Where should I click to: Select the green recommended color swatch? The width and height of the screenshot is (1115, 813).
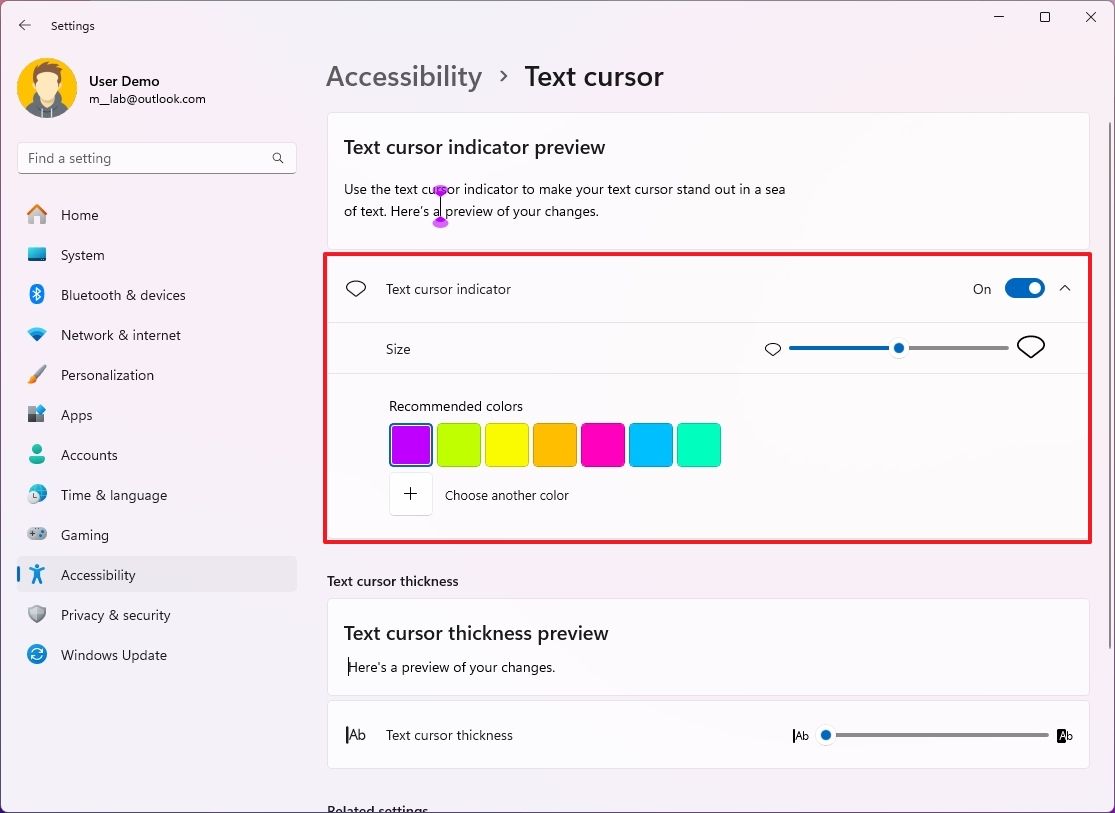(459, 444)
